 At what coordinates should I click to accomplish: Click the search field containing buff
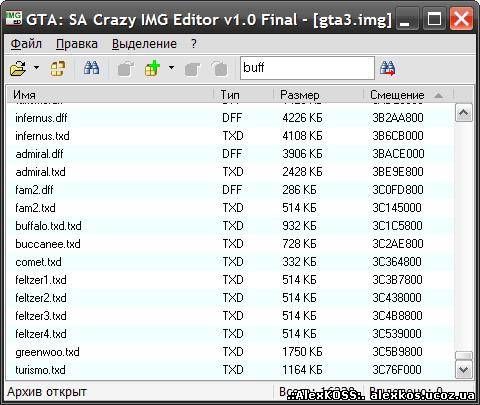point(307,68)
